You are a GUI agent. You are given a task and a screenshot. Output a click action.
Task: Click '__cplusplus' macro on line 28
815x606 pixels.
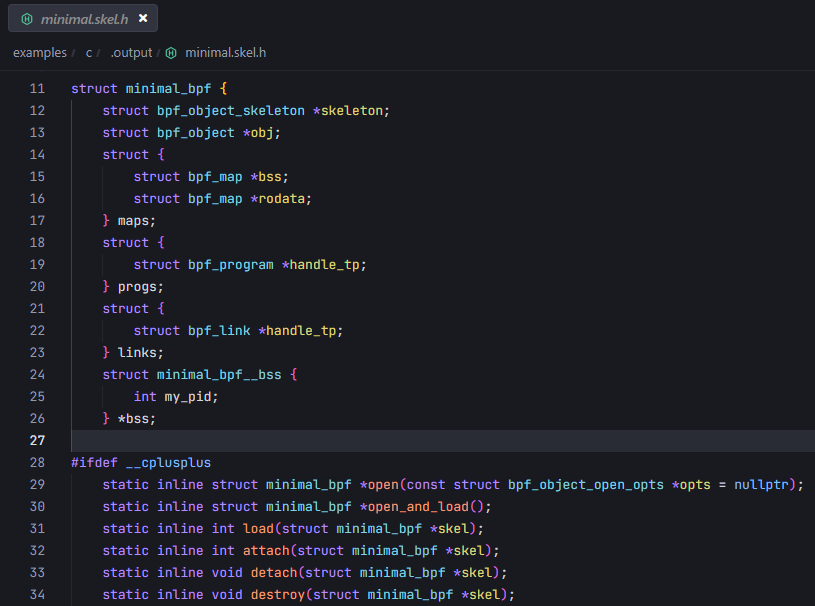pos(168,463)
